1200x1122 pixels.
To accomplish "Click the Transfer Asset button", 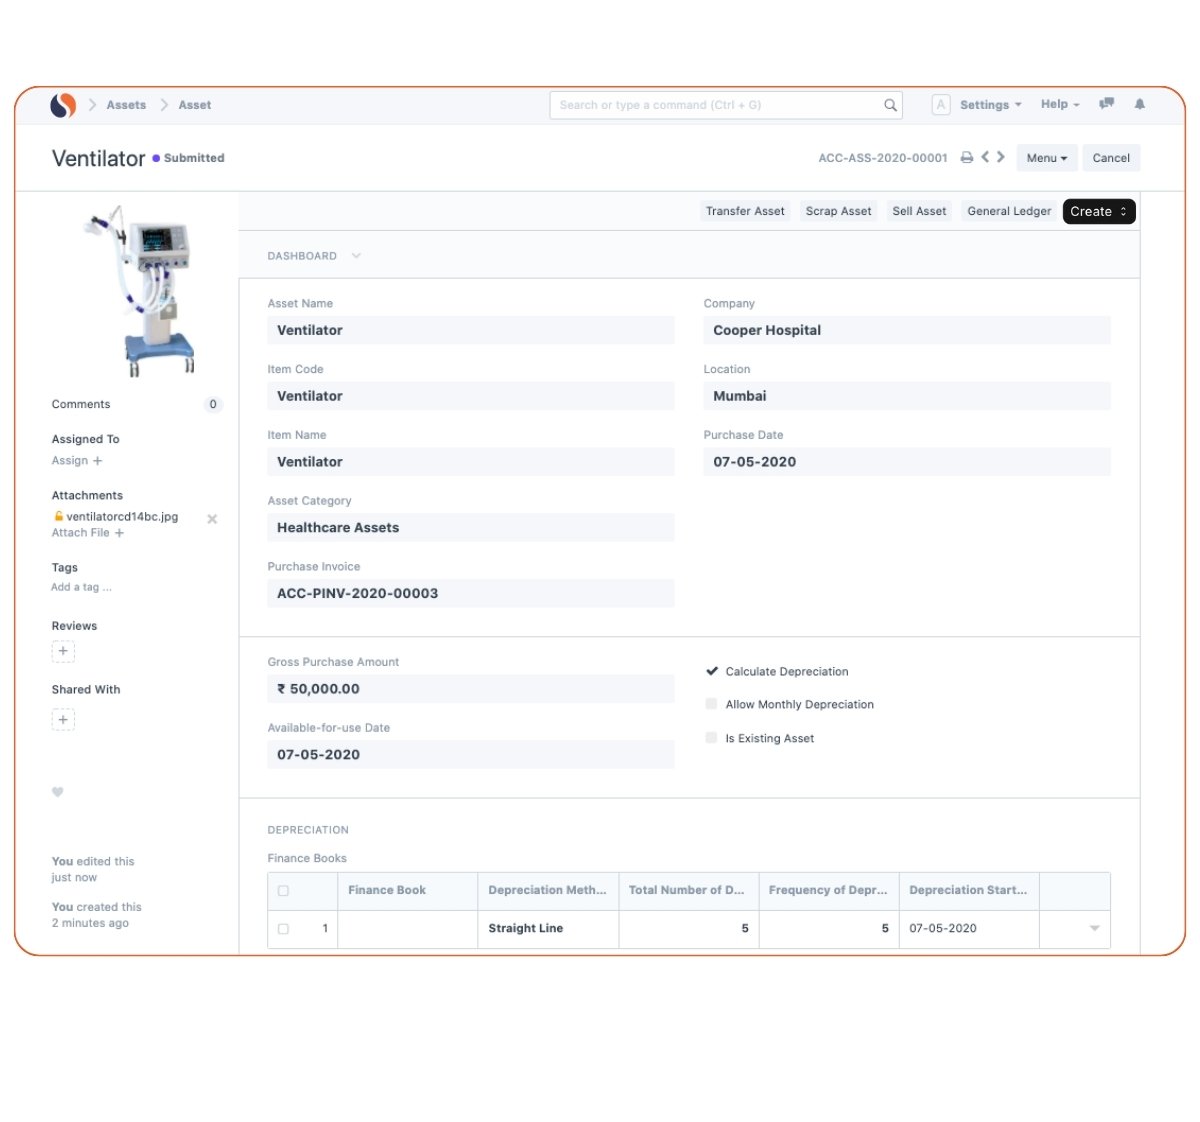I will pyautogui.click(x=744, y=211).
